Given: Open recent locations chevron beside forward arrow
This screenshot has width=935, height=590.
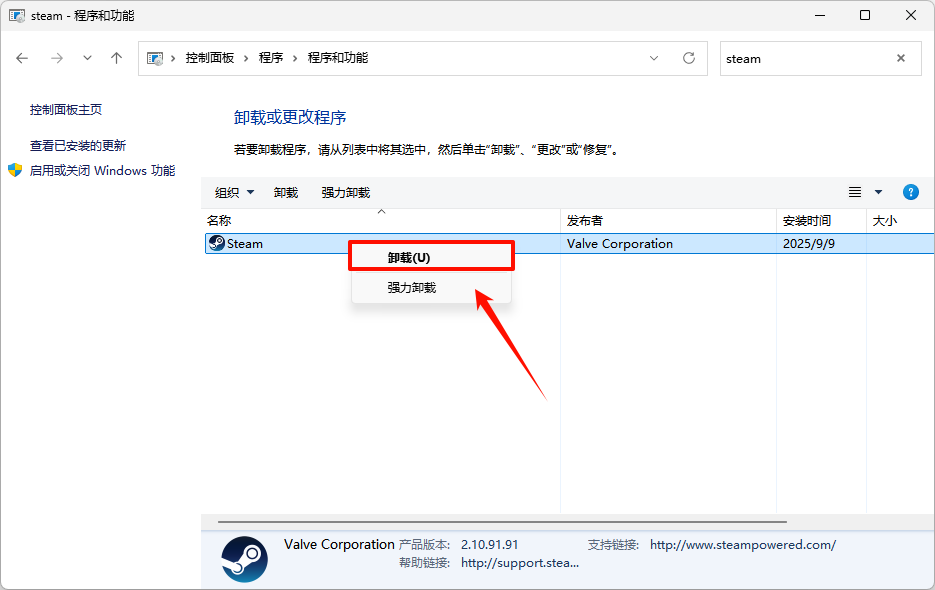Looking at the screenshot, I should click(88, 58).
